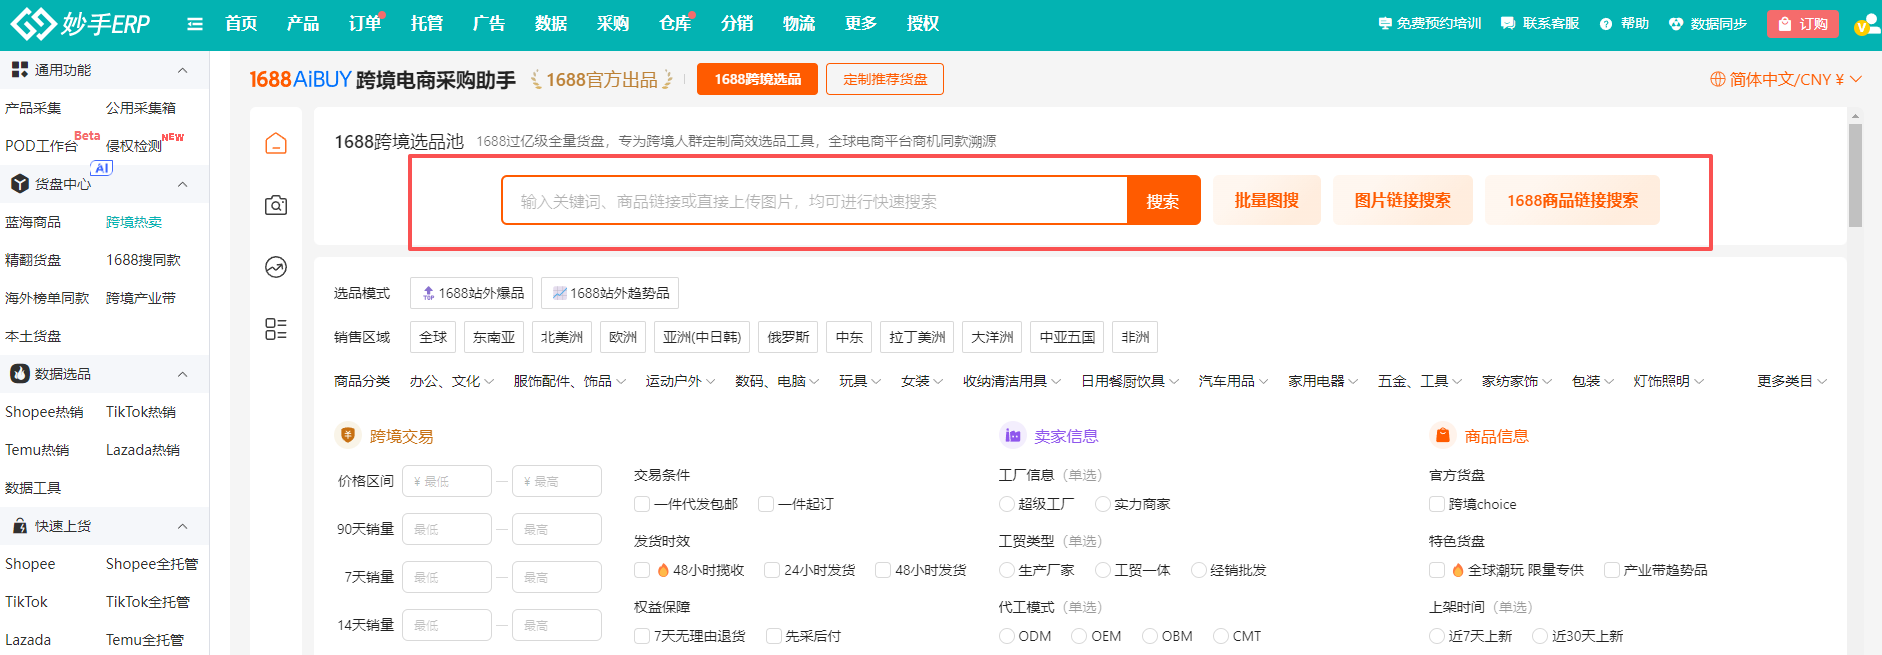This screenshot has height=655, width=1882.
Task: Check the 一件代发包邮 checkbox
Action: [642, 504]
